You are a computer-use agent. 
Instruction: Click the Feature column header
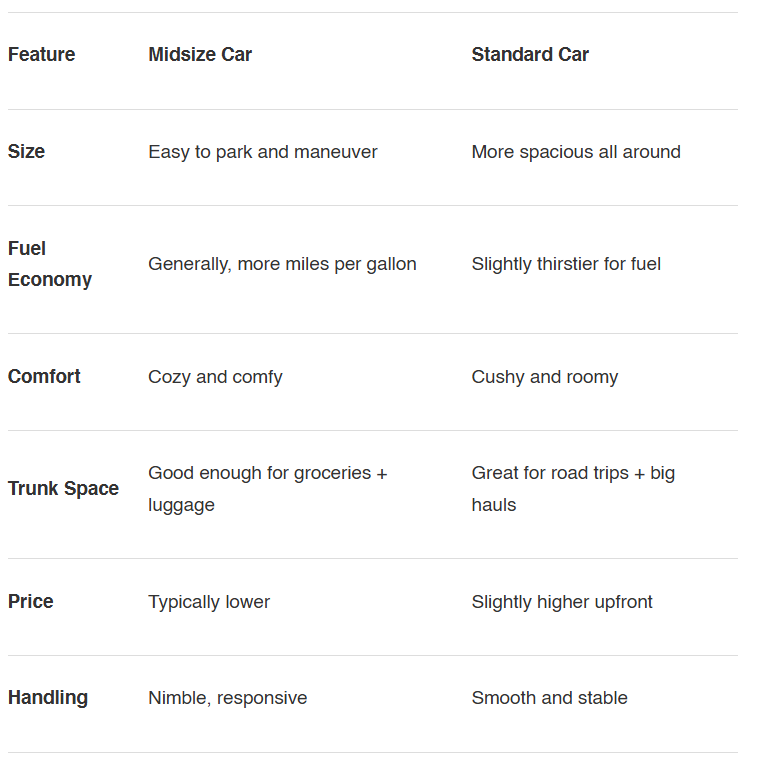(x=41, y=55)
